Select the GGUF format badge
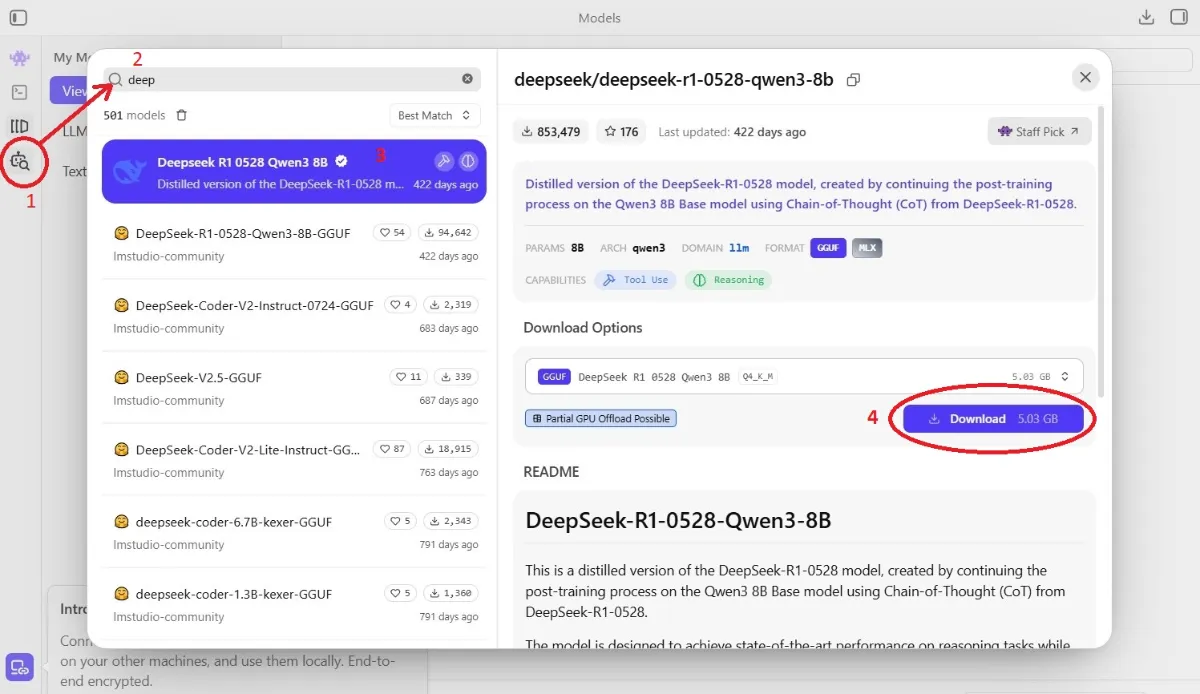1200x694 pixels. point(828,248)
